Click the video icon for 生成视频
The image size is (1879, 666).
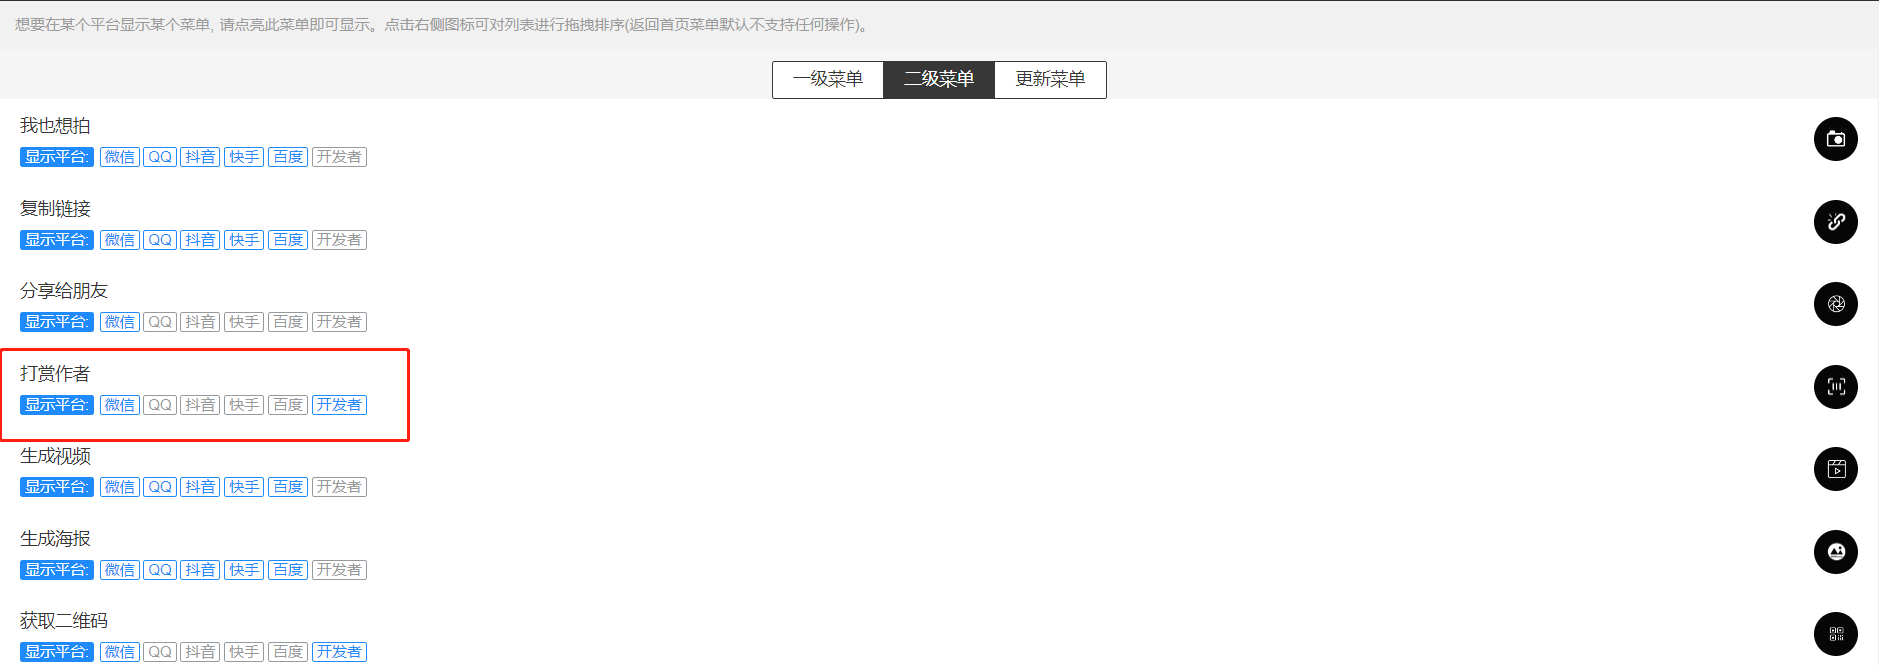1835,469
